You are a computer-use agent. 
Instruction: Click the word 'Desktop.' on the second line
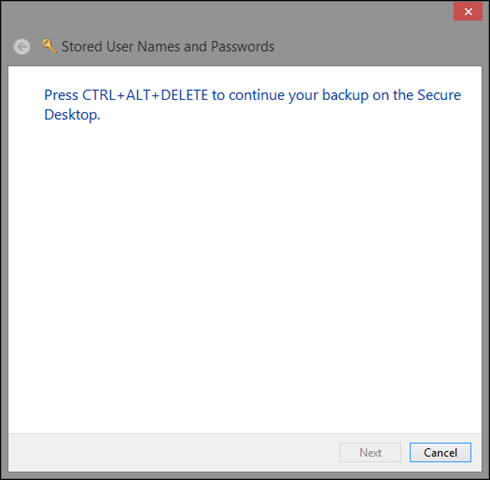pos(72,115)
